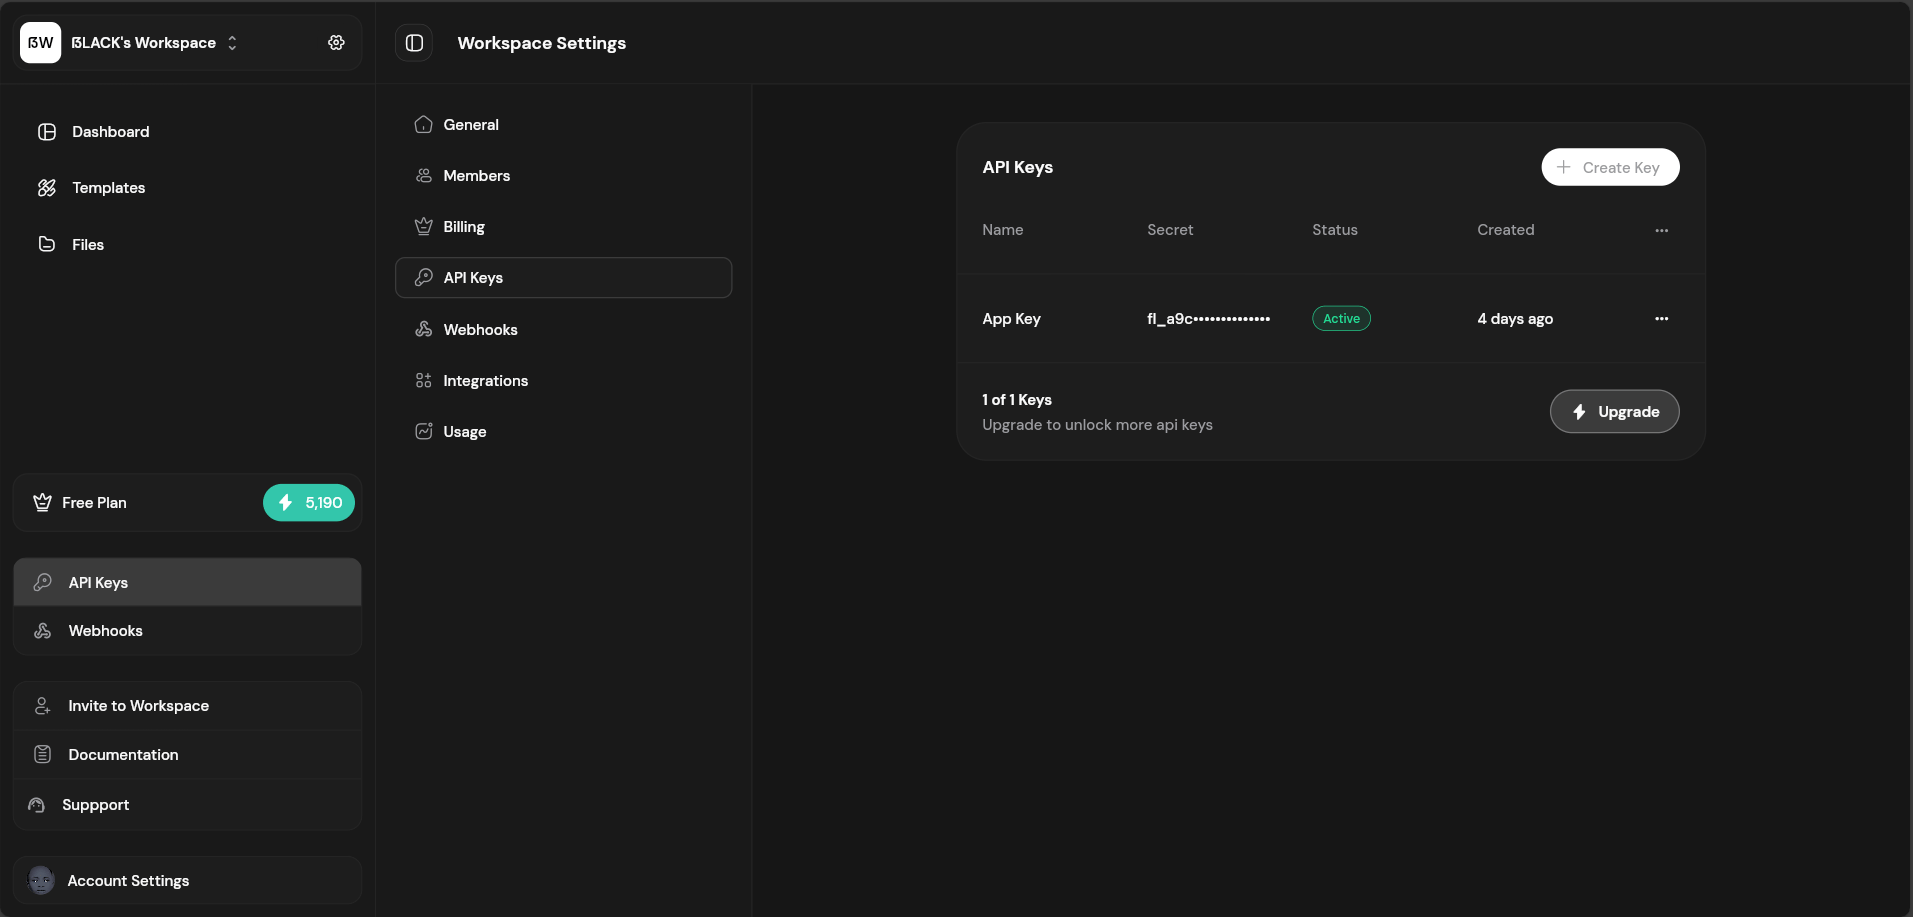
Task: Click the 5,190 credits badge
Action: click(309, 503)
